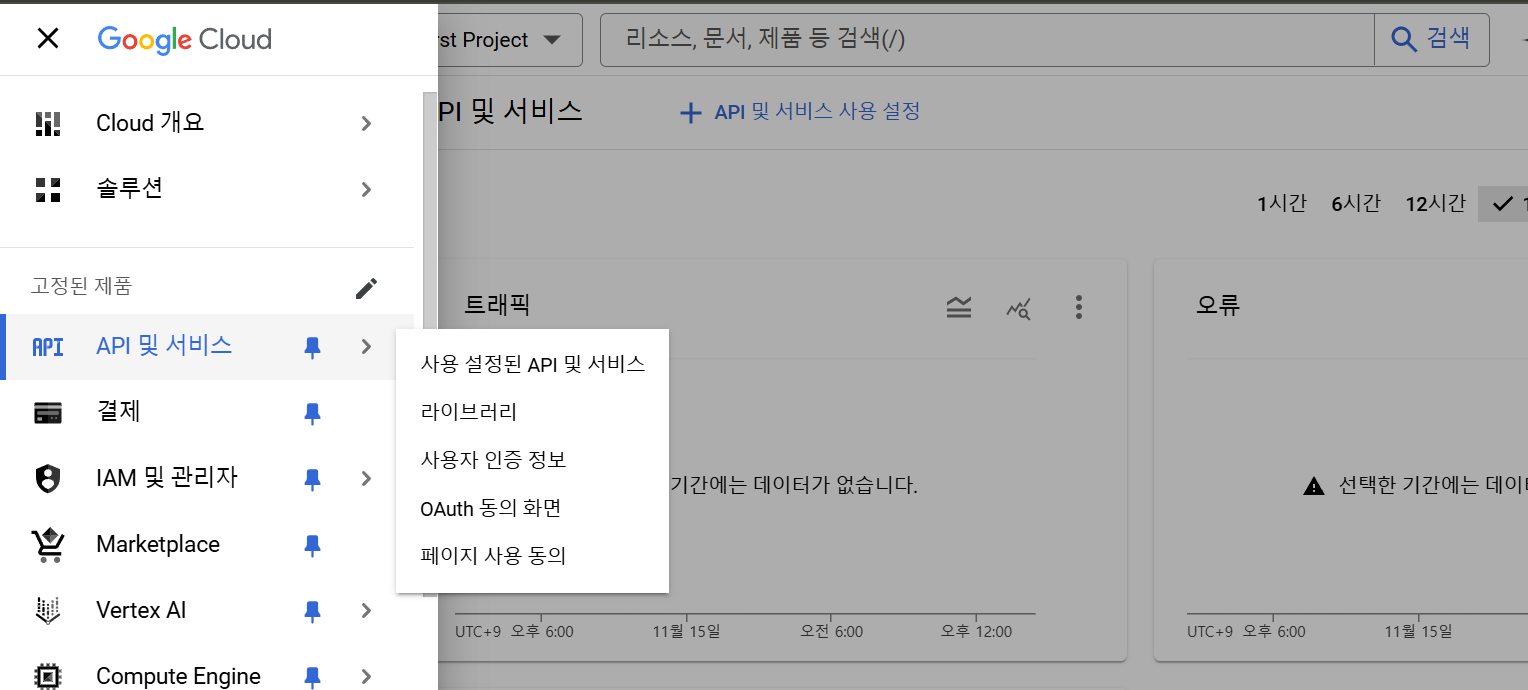This screenshot has width=1528, height=690.
Task: Select IAM 및 관리자 in navigation menu
Action: click(x=207, y=479)
